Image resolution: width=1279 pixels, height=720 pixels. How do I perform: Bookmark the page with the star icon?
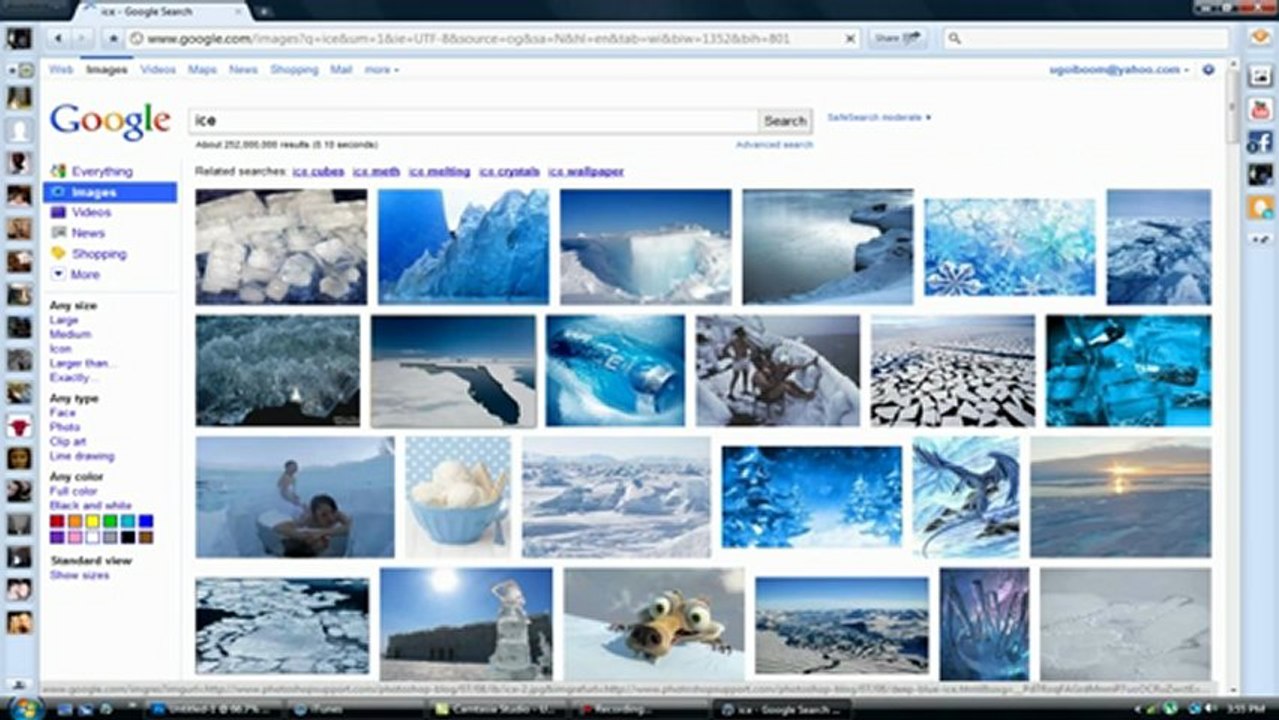114,38
